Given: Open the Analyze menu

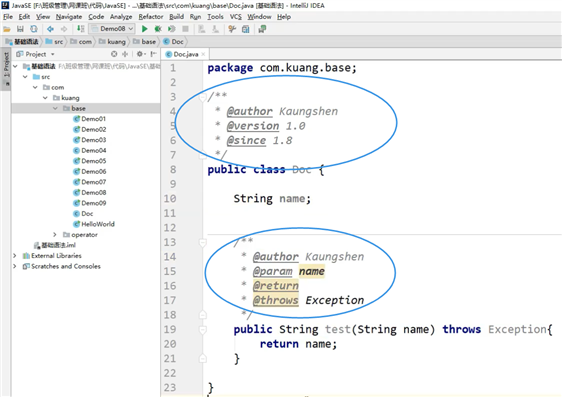Looking at the screenshot, I should (x=121, y=17).
